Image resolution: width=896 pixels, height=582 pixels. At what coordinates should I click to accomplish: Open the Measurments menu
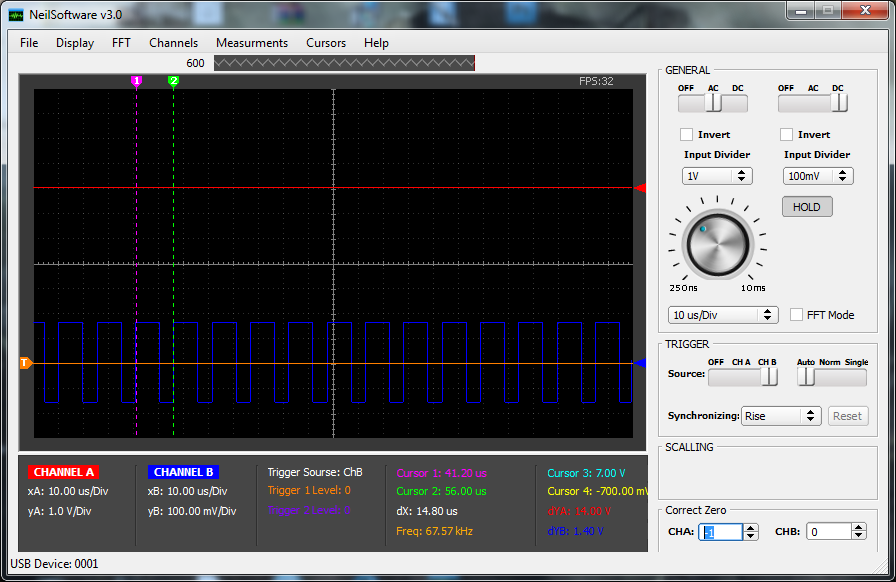[x=252, y=43]
